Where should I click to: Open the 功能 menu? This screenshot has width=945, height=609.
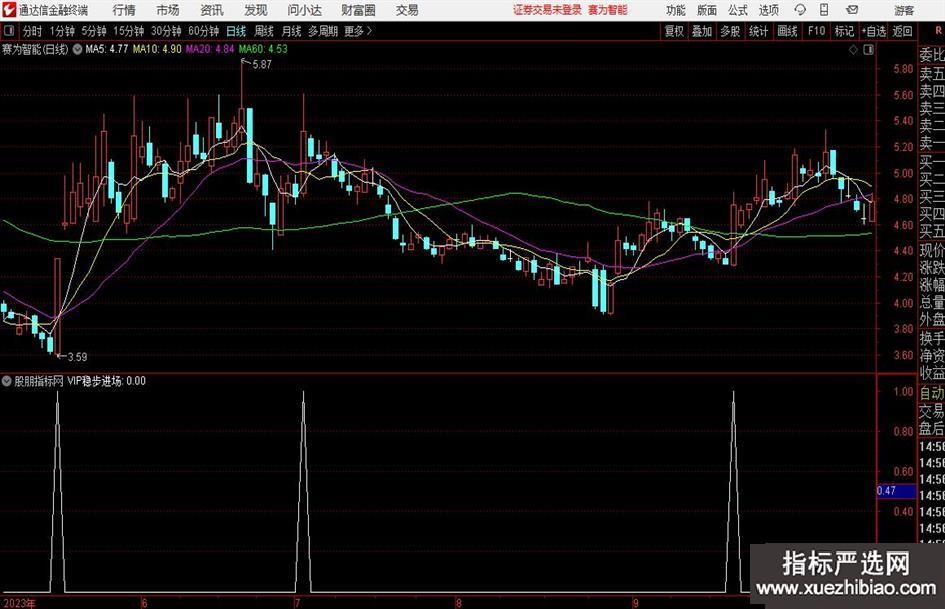coord(676,10)
